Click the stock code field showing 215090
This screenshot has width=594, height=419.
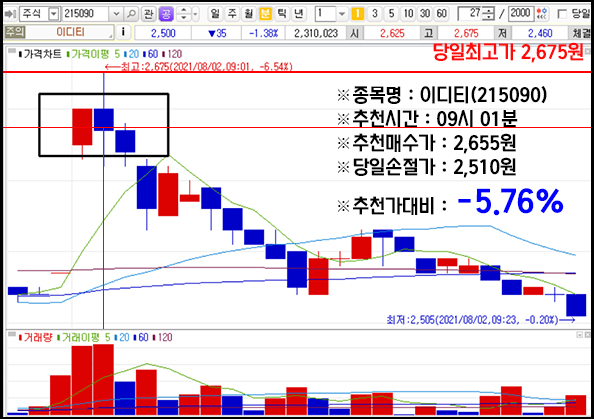86,14
